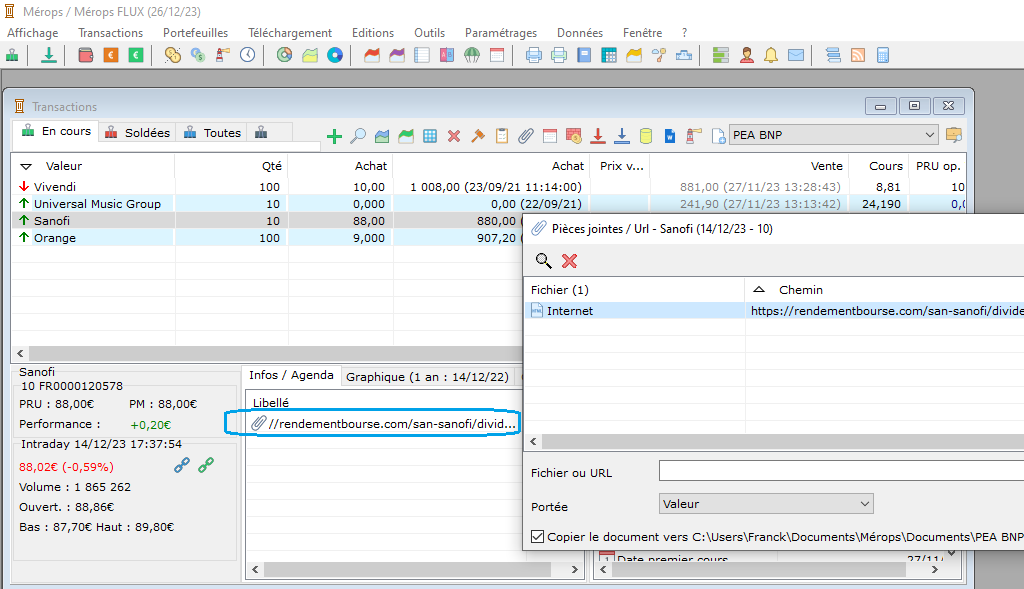Open the blue pie chart icon

pyautogui.click(x=335, y=56)
